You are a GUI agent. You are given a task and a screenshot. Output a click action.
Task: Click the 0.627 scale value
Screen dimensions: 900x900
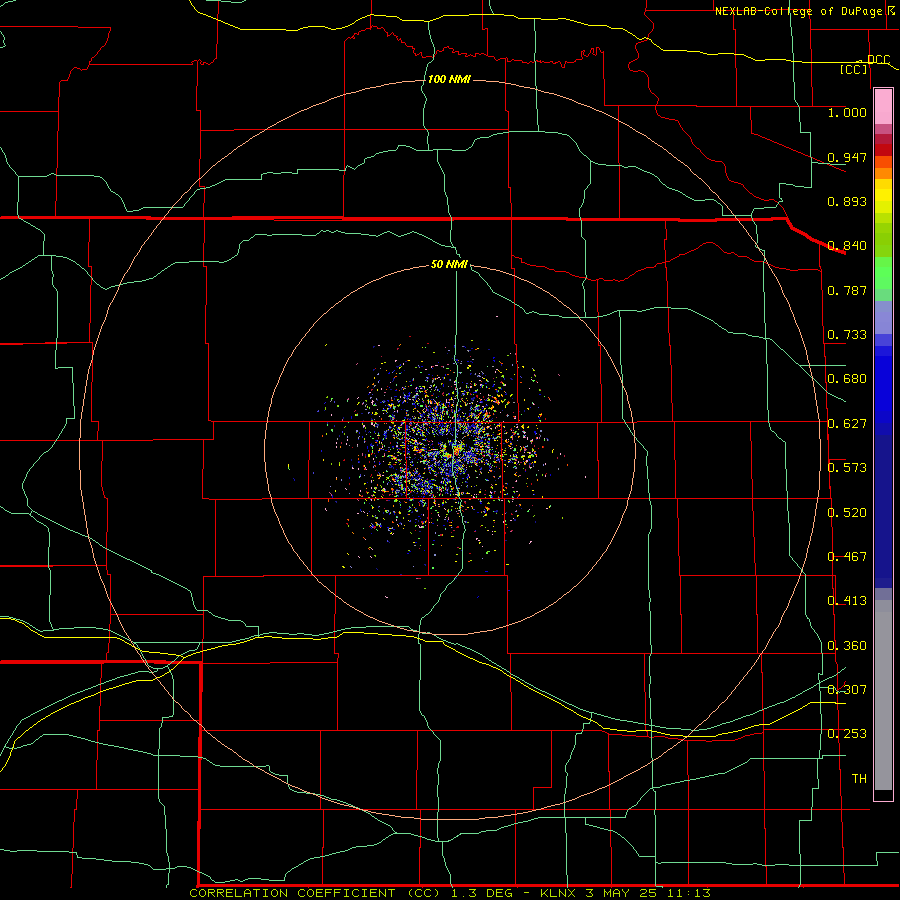coord(847,424)
